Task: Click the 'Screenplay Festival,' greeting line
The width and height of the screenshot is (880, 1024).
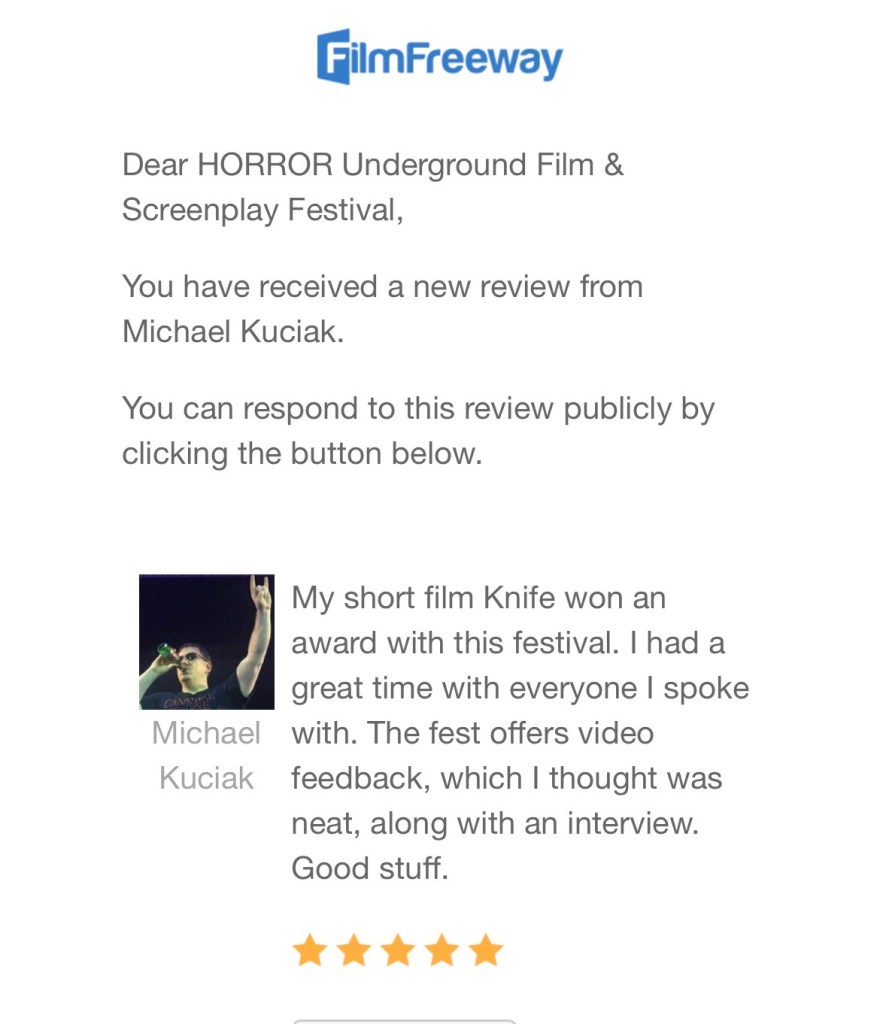Action: [x=262, y=210]
